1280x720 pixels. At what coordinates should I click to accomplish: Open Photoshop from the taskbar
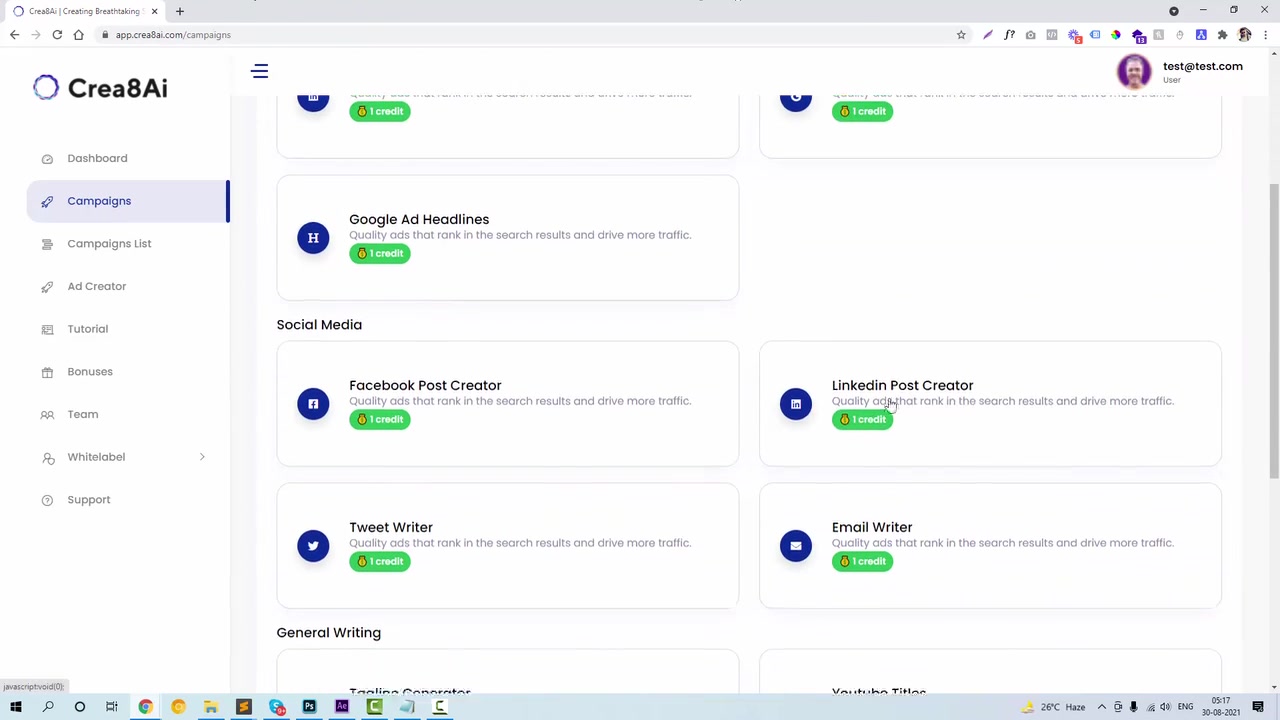coord(309,707)
